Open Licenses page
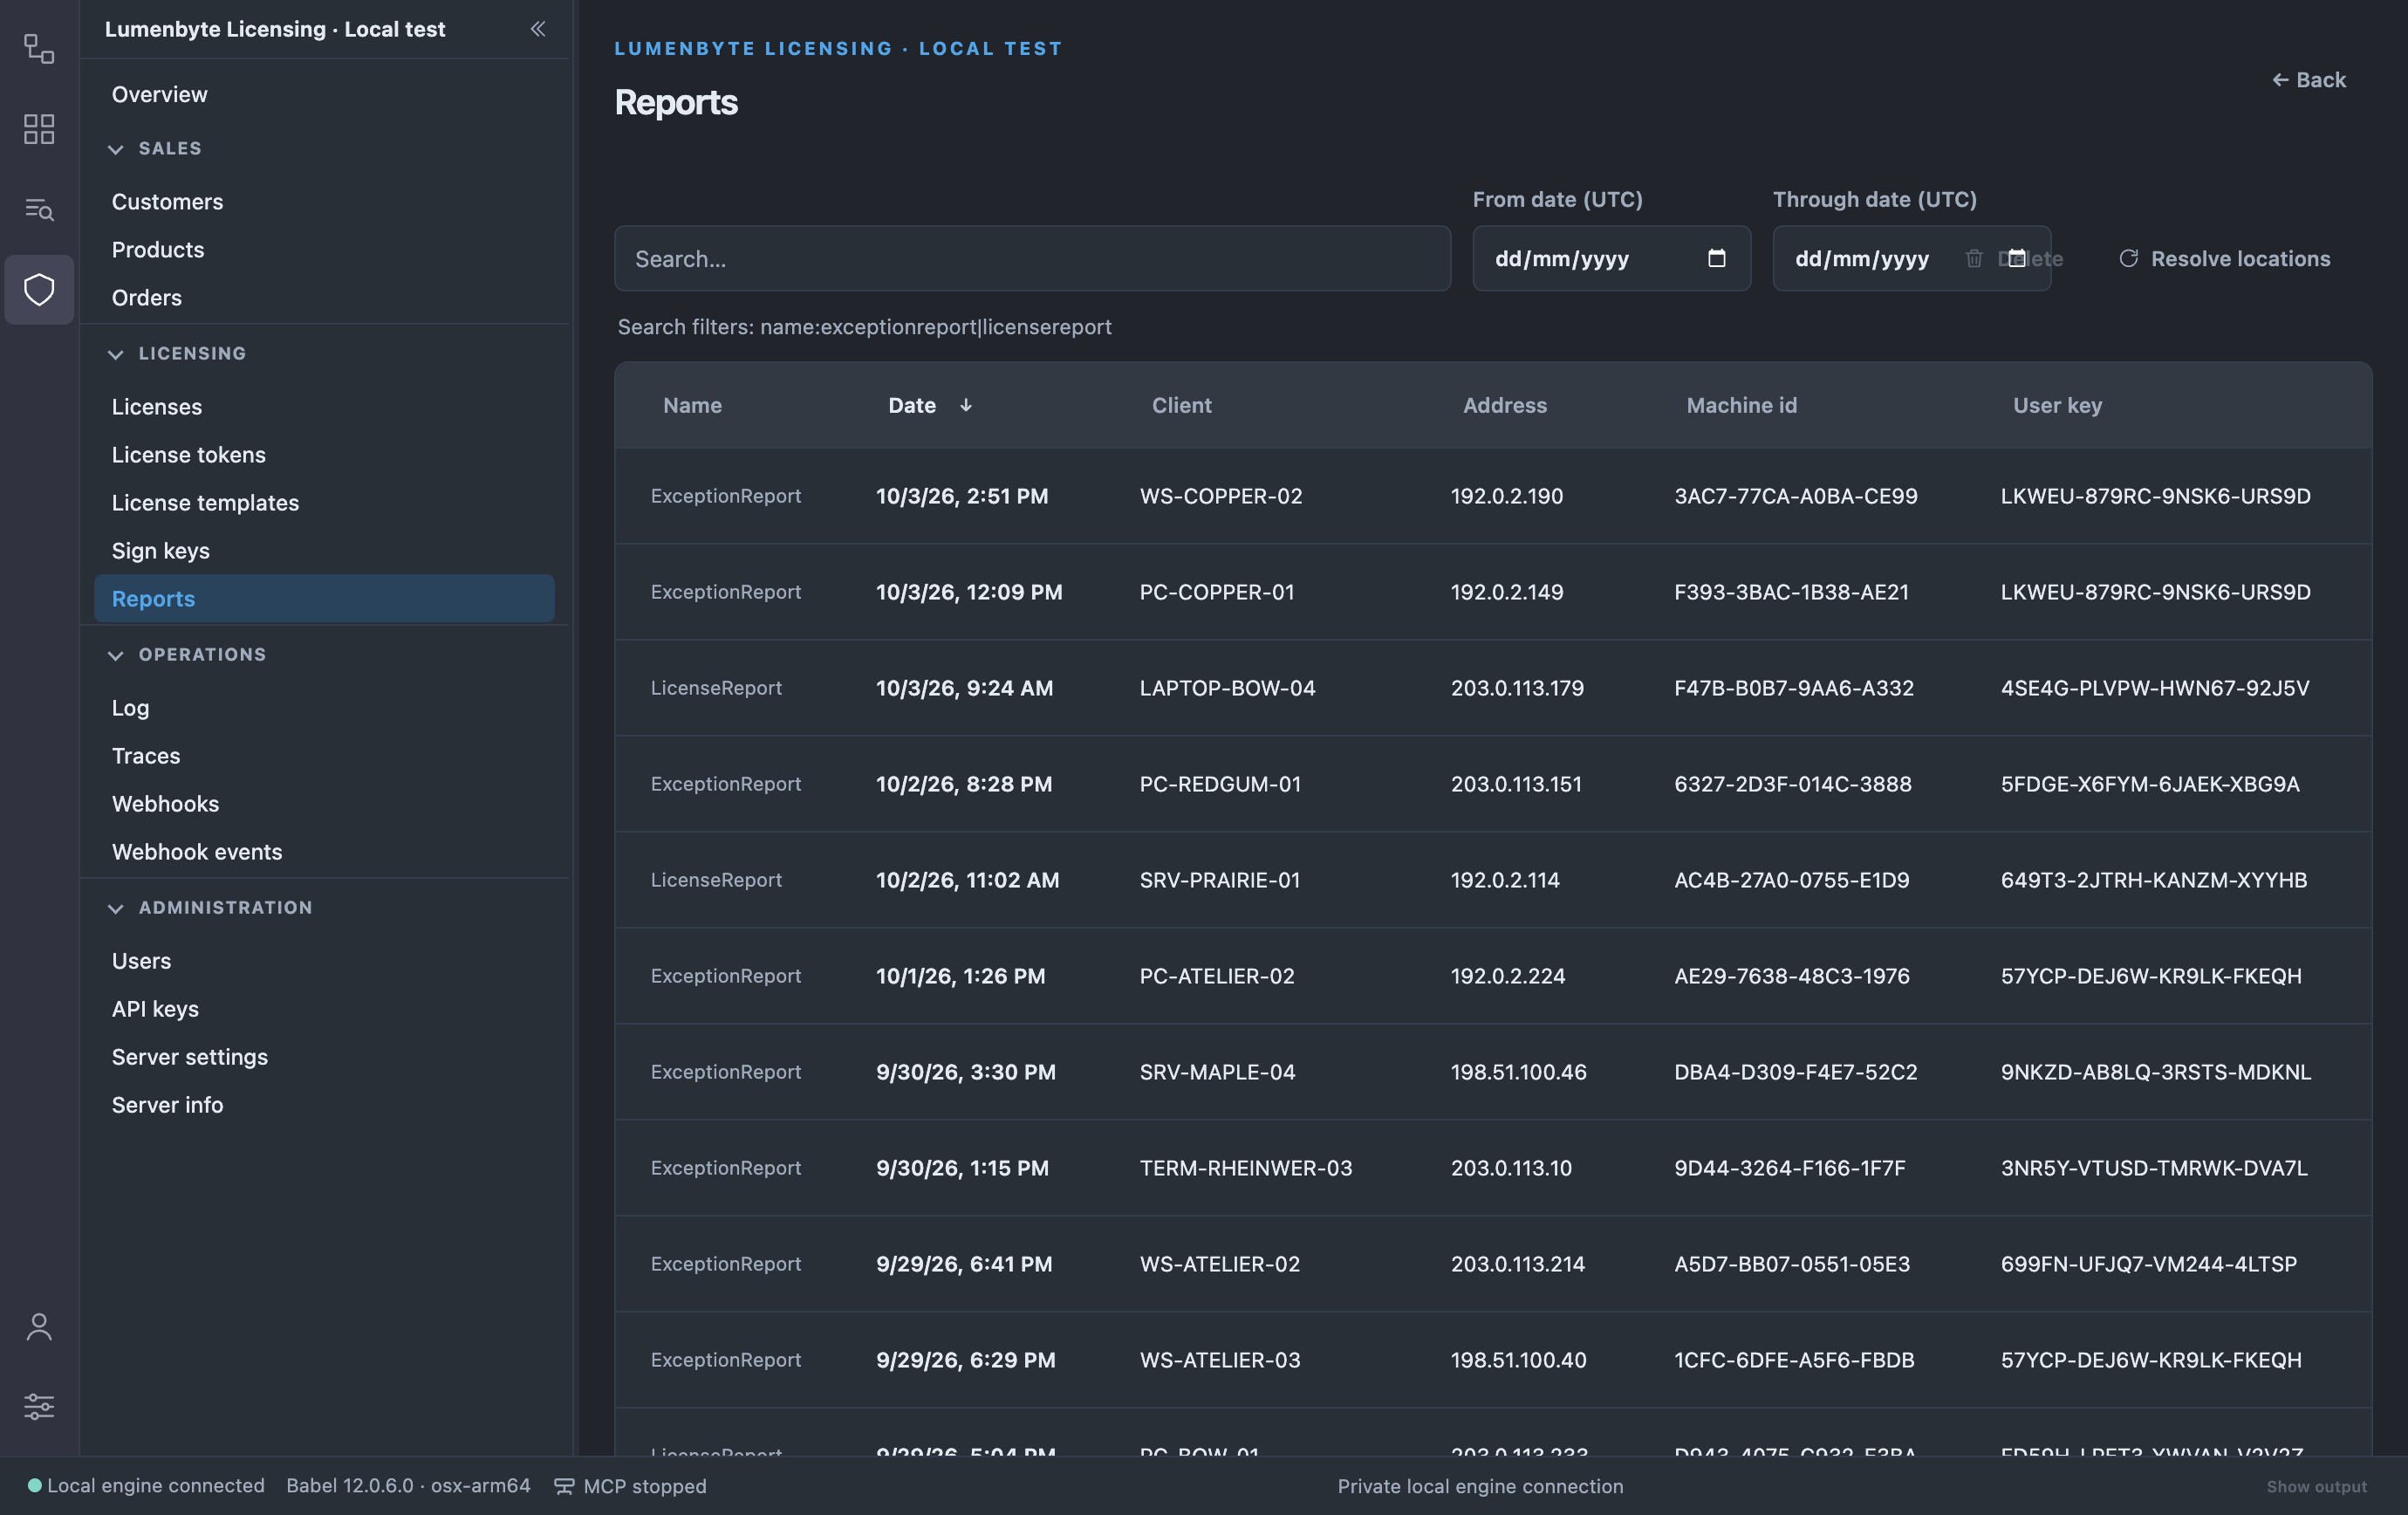The image size is (2408, 1515). point(324,406)
